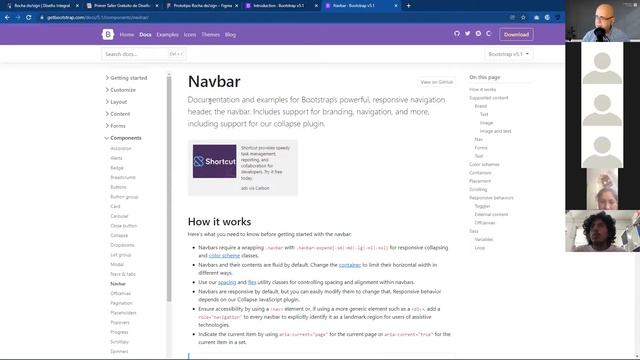Jump to Responsive behaviors in page contents

click(x=491, y=198)
